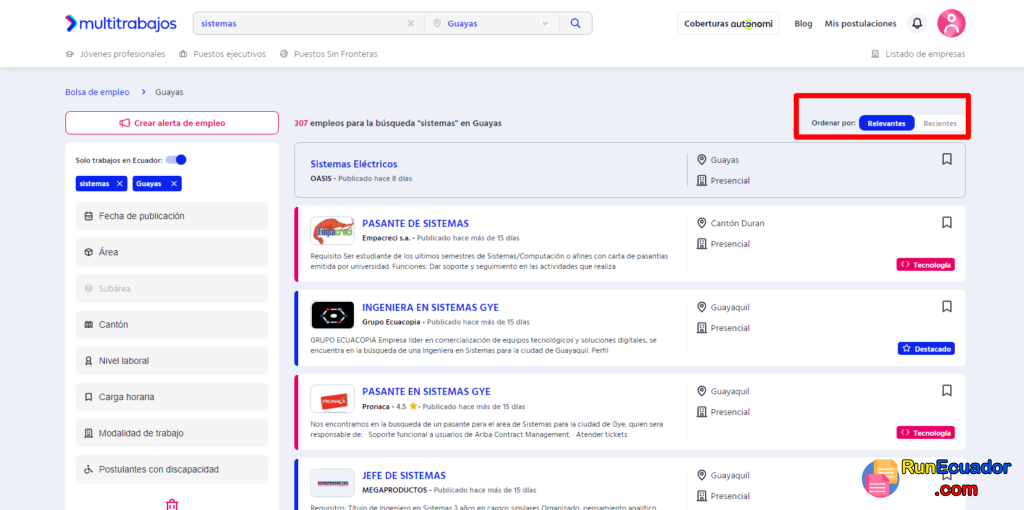
Task: Expand Postulantes con discapacidad filter
Action: point(172,470)
